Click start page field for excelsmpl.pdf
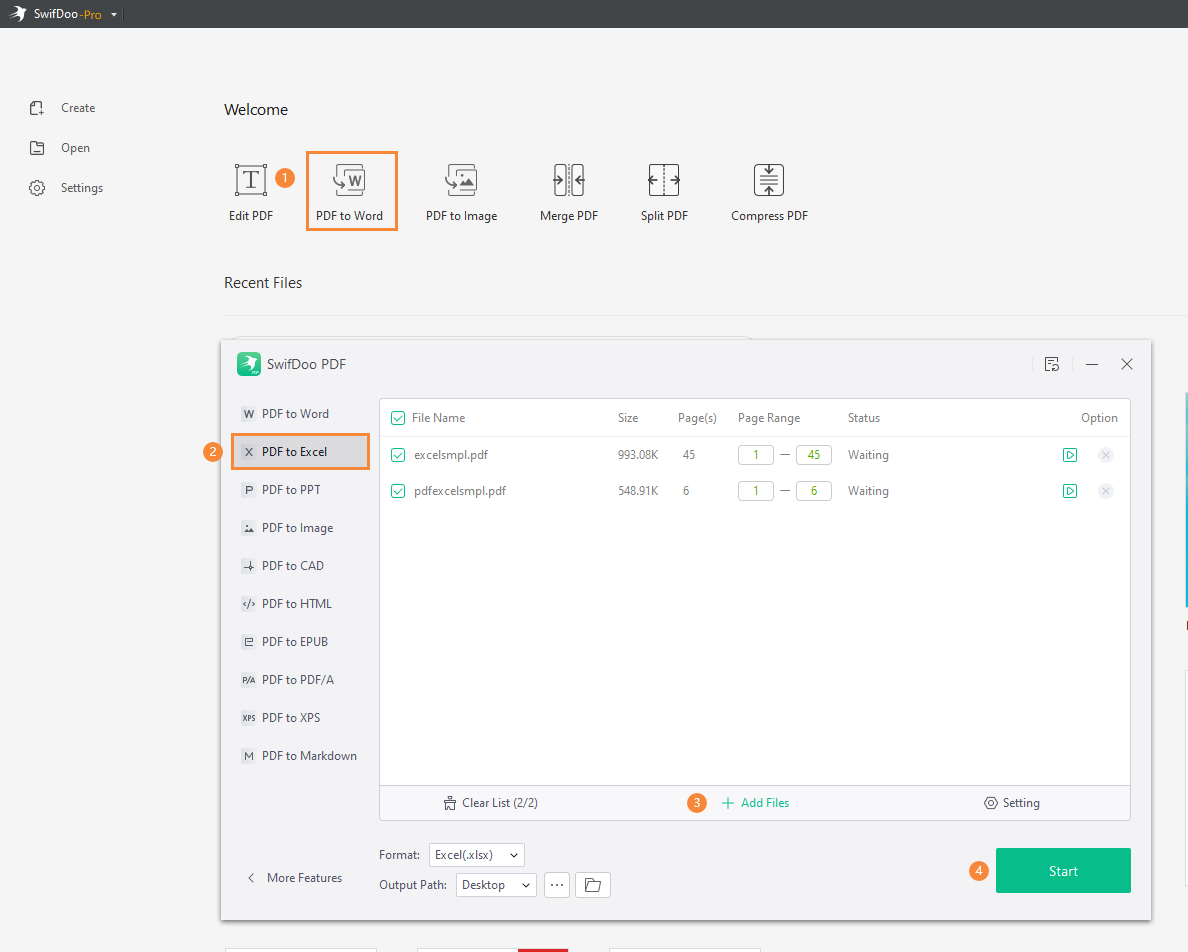The image size is (1188, 952). point(755,455)
